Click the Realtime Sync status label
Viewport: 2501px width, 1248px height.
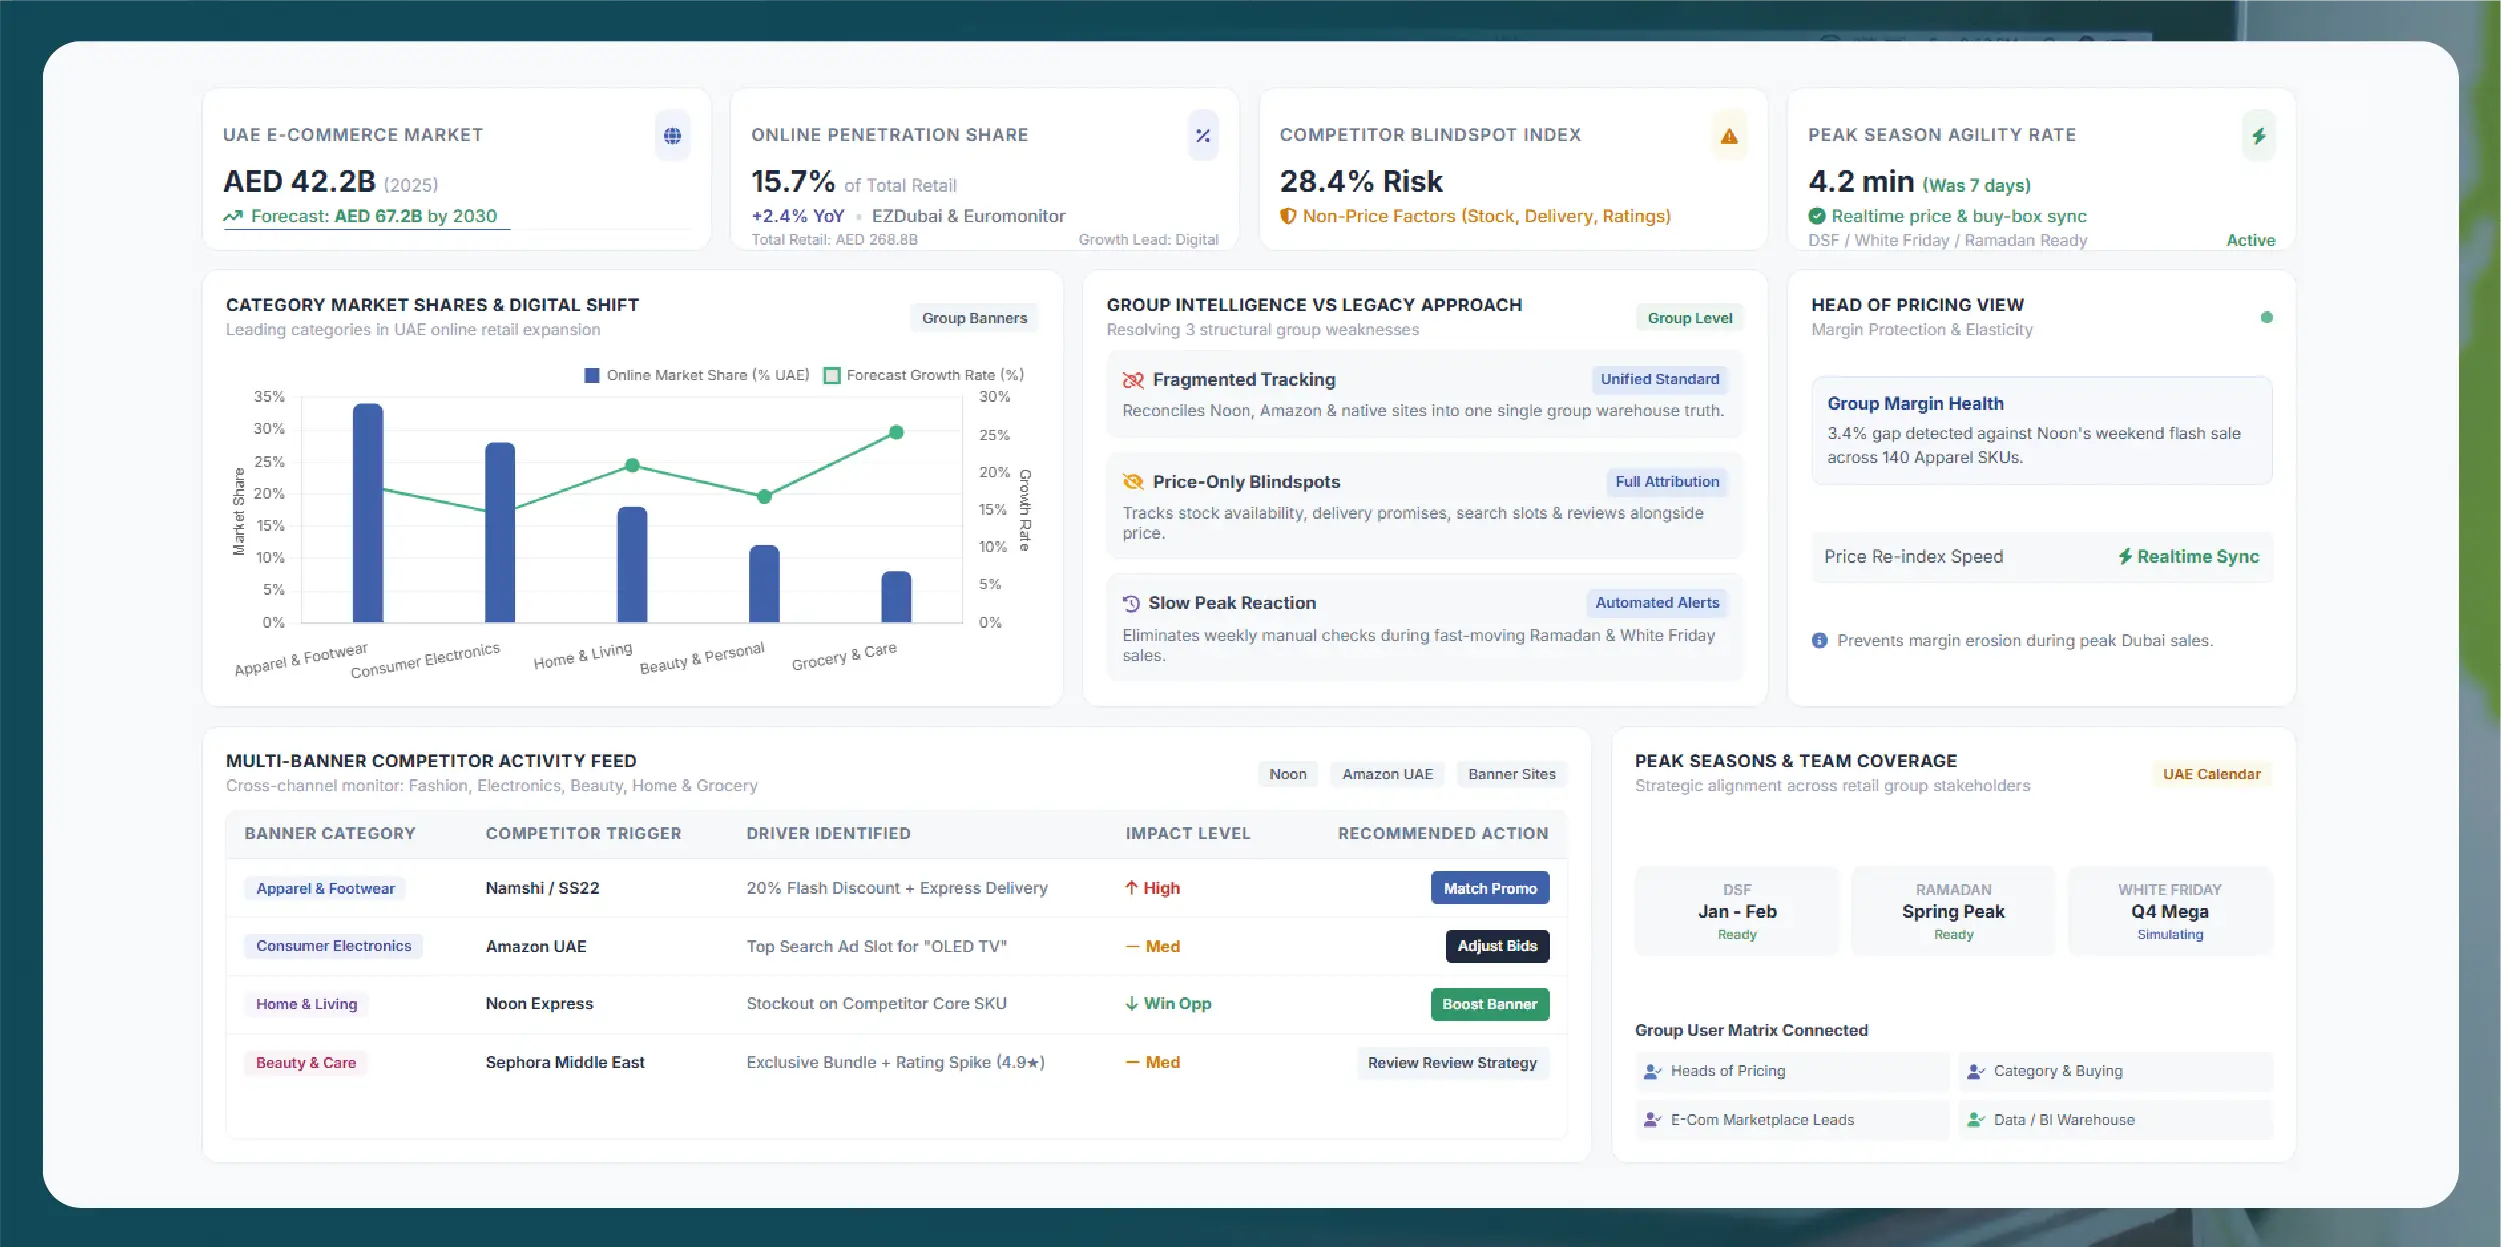click(x=2187, y=557)
